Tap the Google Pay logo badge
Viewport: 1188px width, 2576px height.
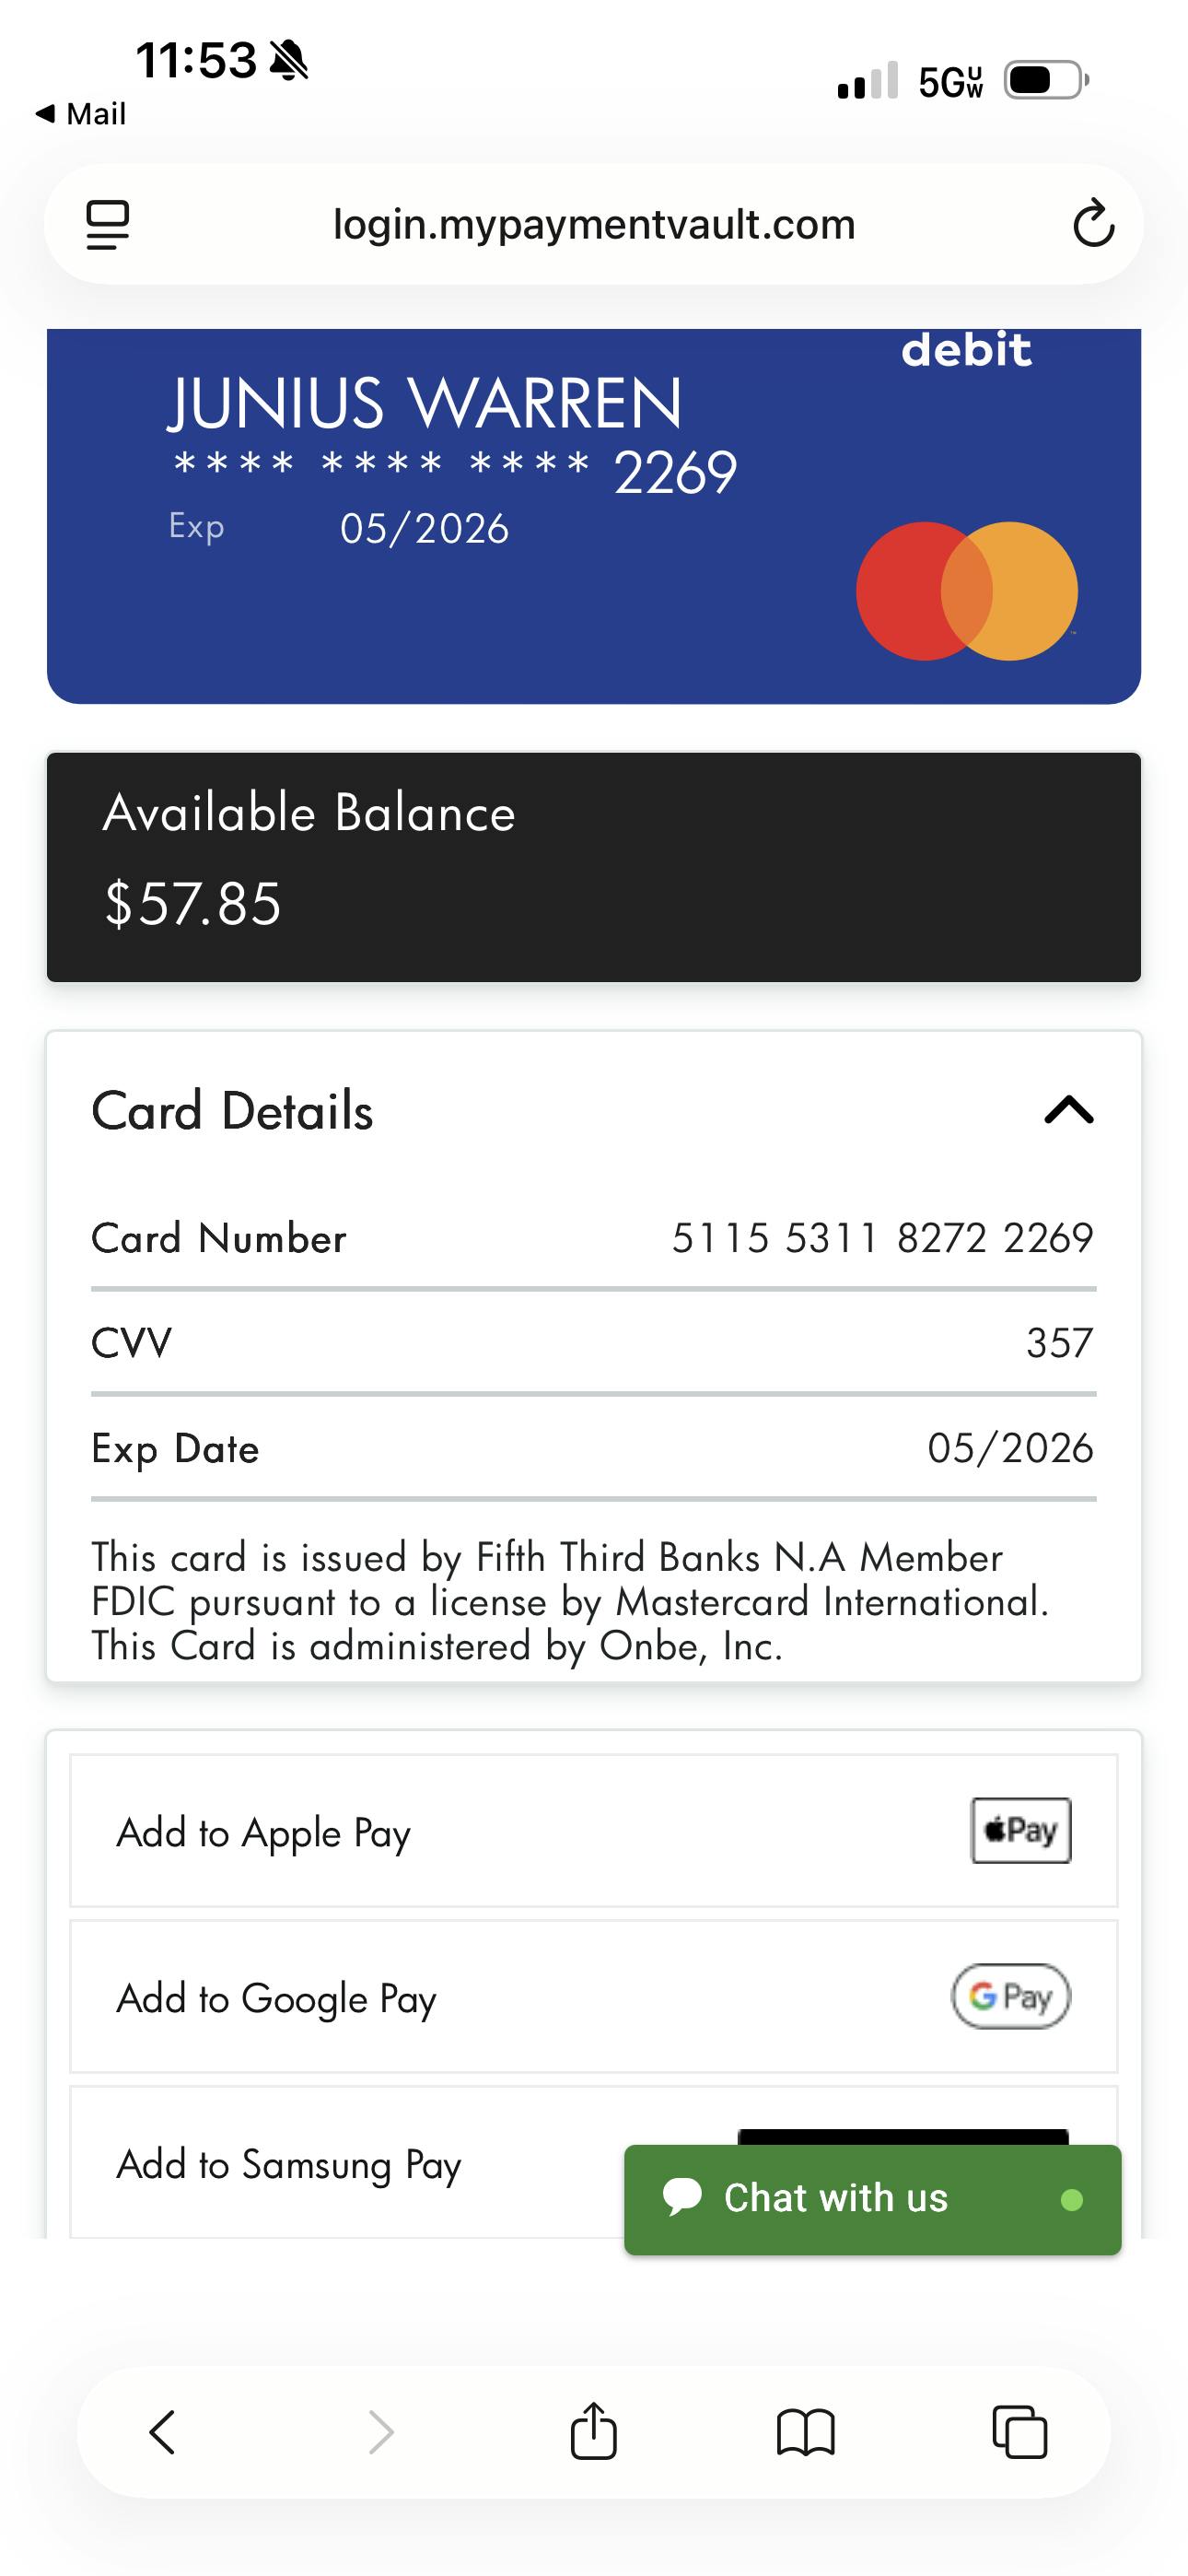(x=1010, y=1996)
